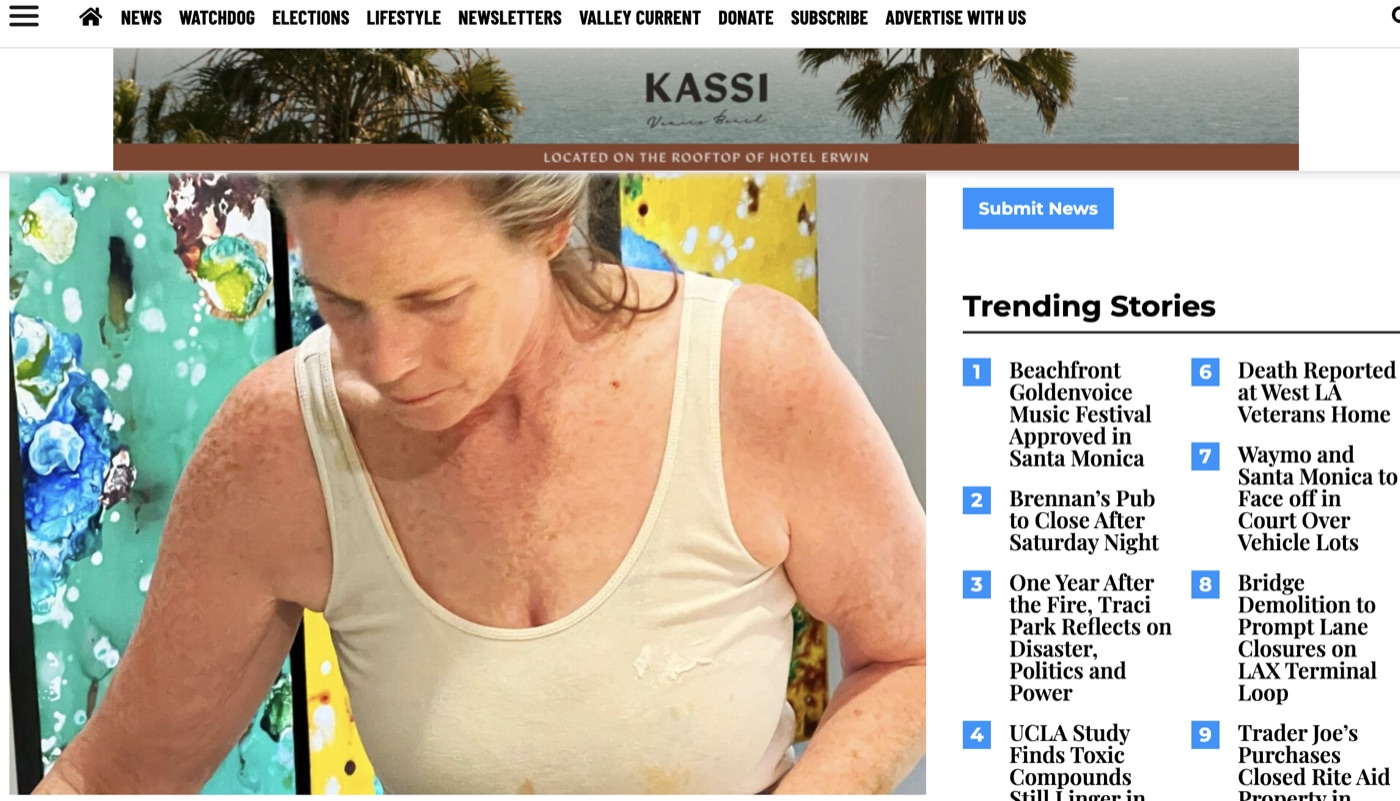This screenshot has height=801, width=1400.
Task: Select the number 1 trending badge
Action: click(x=977, y=372)
